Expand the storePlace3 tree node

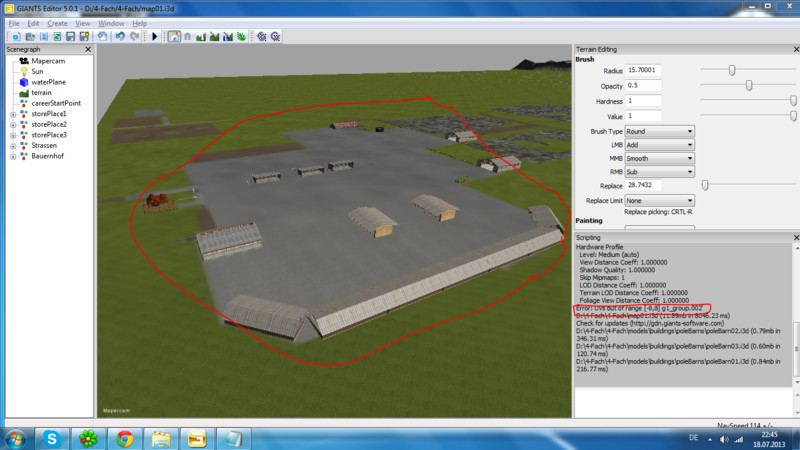coord(13,135)
